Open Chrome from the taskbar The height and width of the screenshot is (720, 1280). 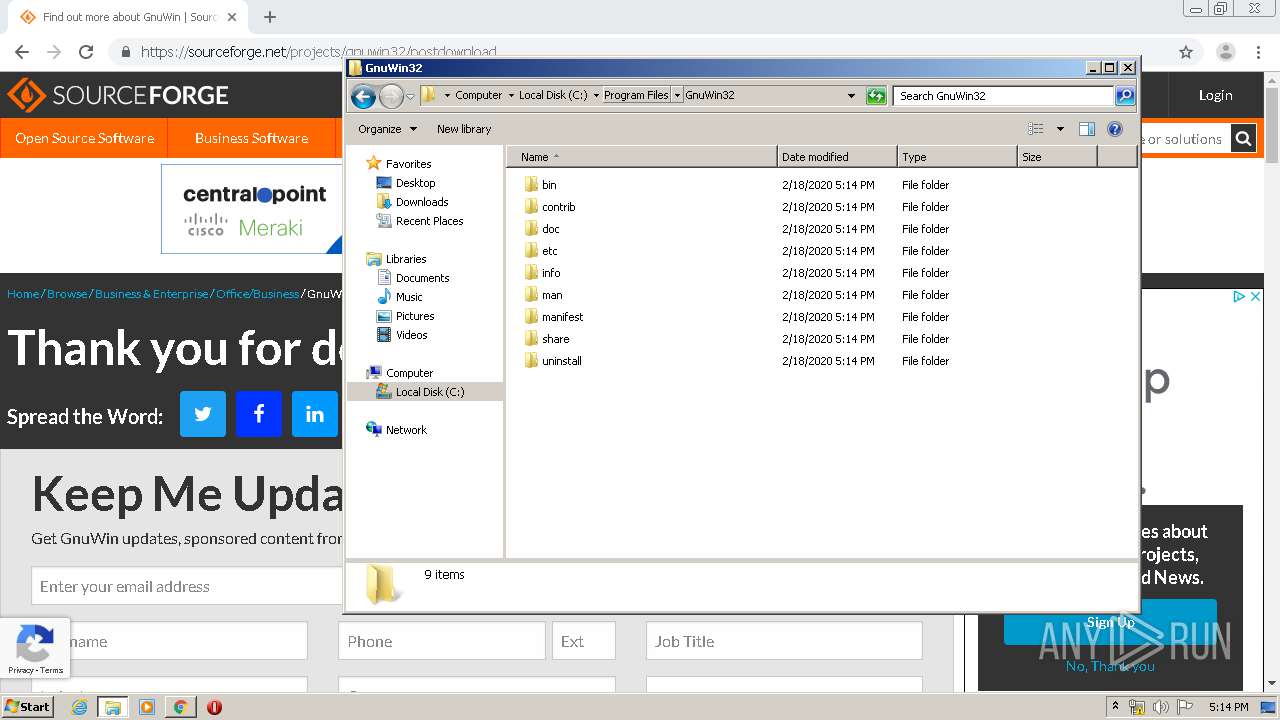[180, 707]
